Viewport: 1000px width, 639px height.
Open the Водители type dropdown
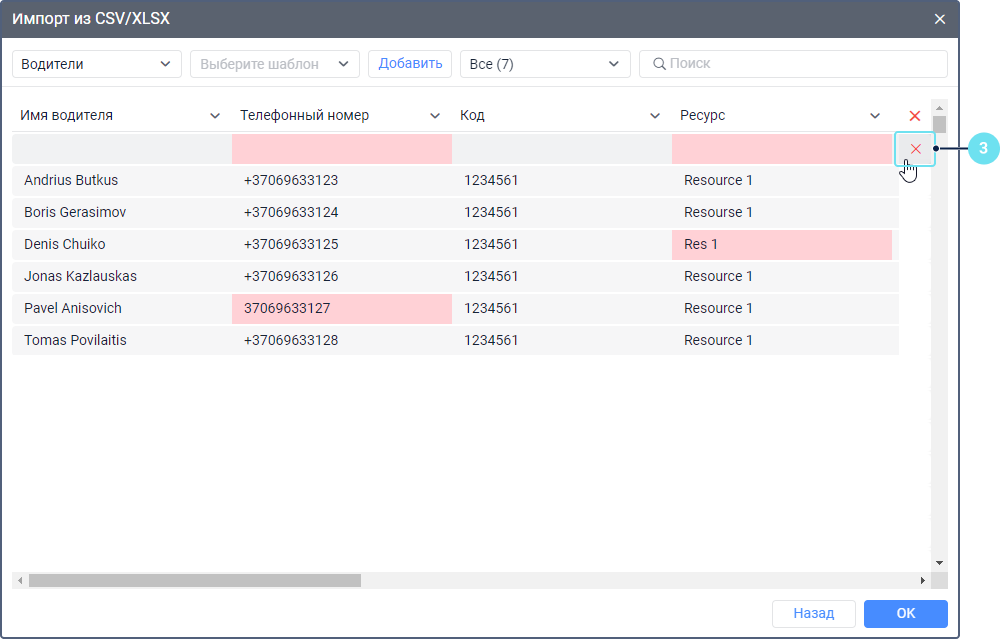coord(97,64)
